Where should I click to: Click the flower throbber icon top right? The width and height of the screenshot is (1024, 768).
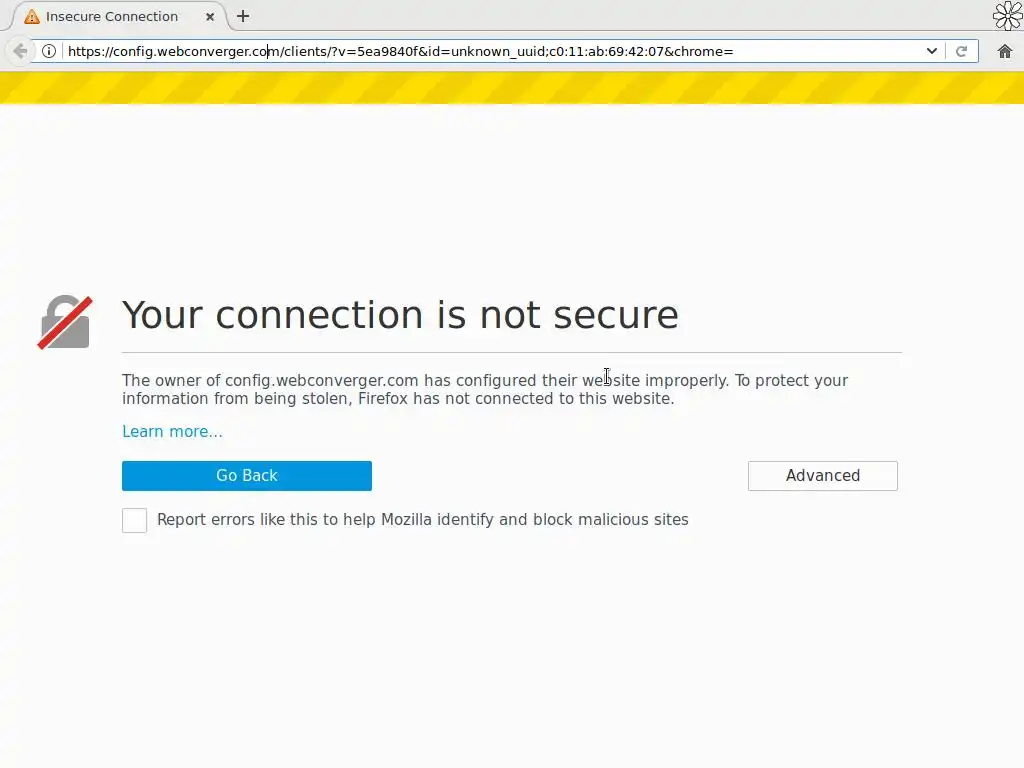click(x=1008, y=16)
